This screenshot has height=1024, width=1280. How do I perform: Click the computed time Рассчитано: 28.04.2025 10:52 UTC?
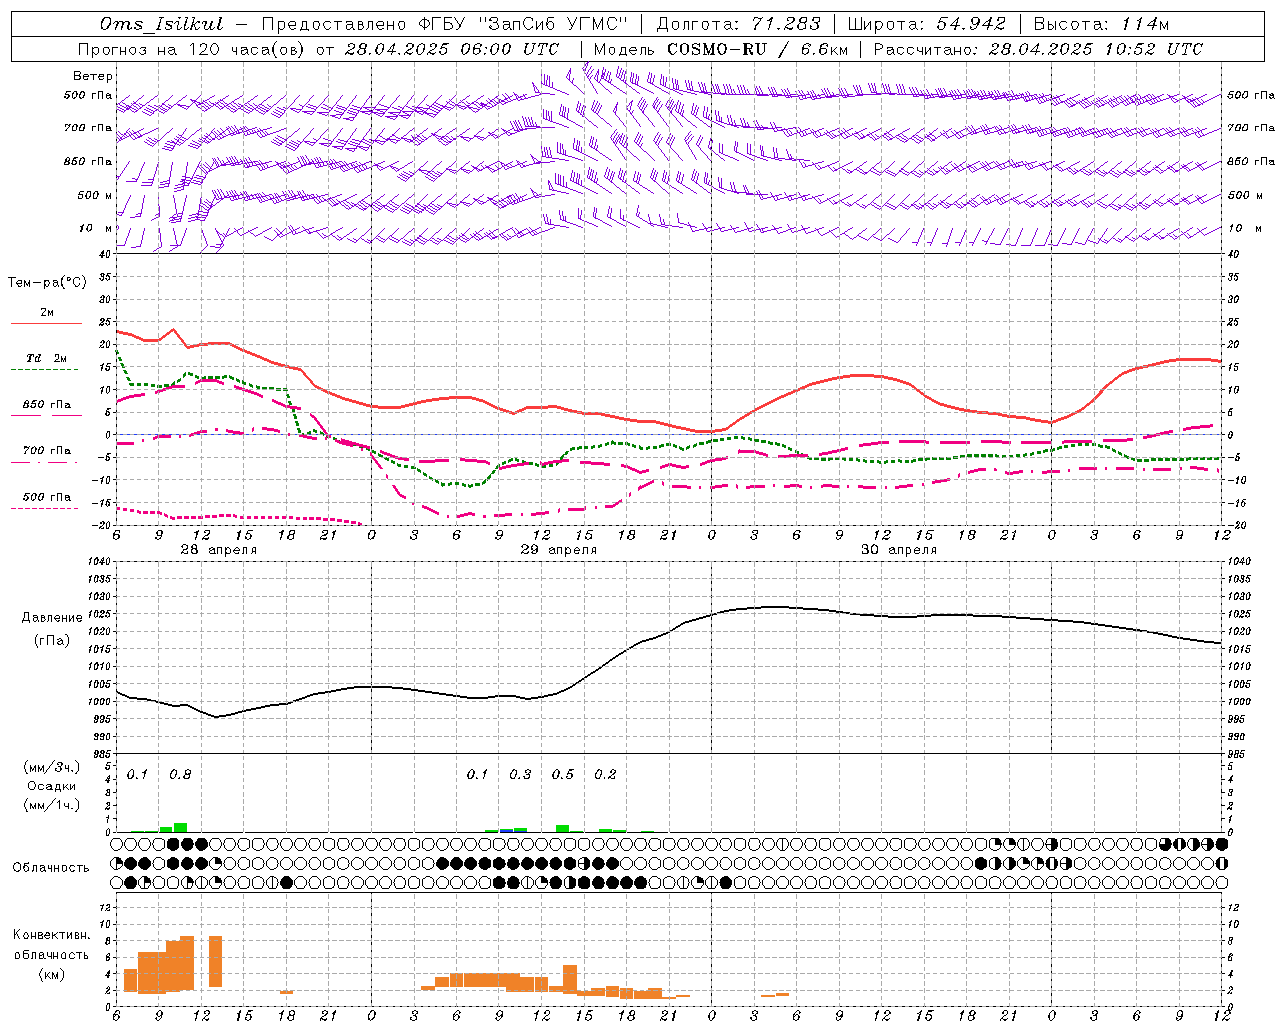[x=1038, y=49]
